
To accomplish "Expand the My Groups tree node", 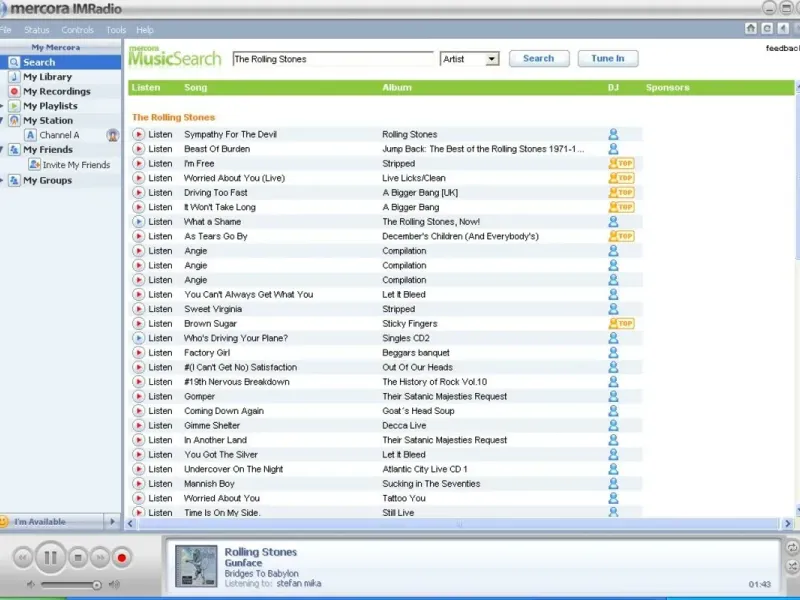I will click(x=2, y=180).
